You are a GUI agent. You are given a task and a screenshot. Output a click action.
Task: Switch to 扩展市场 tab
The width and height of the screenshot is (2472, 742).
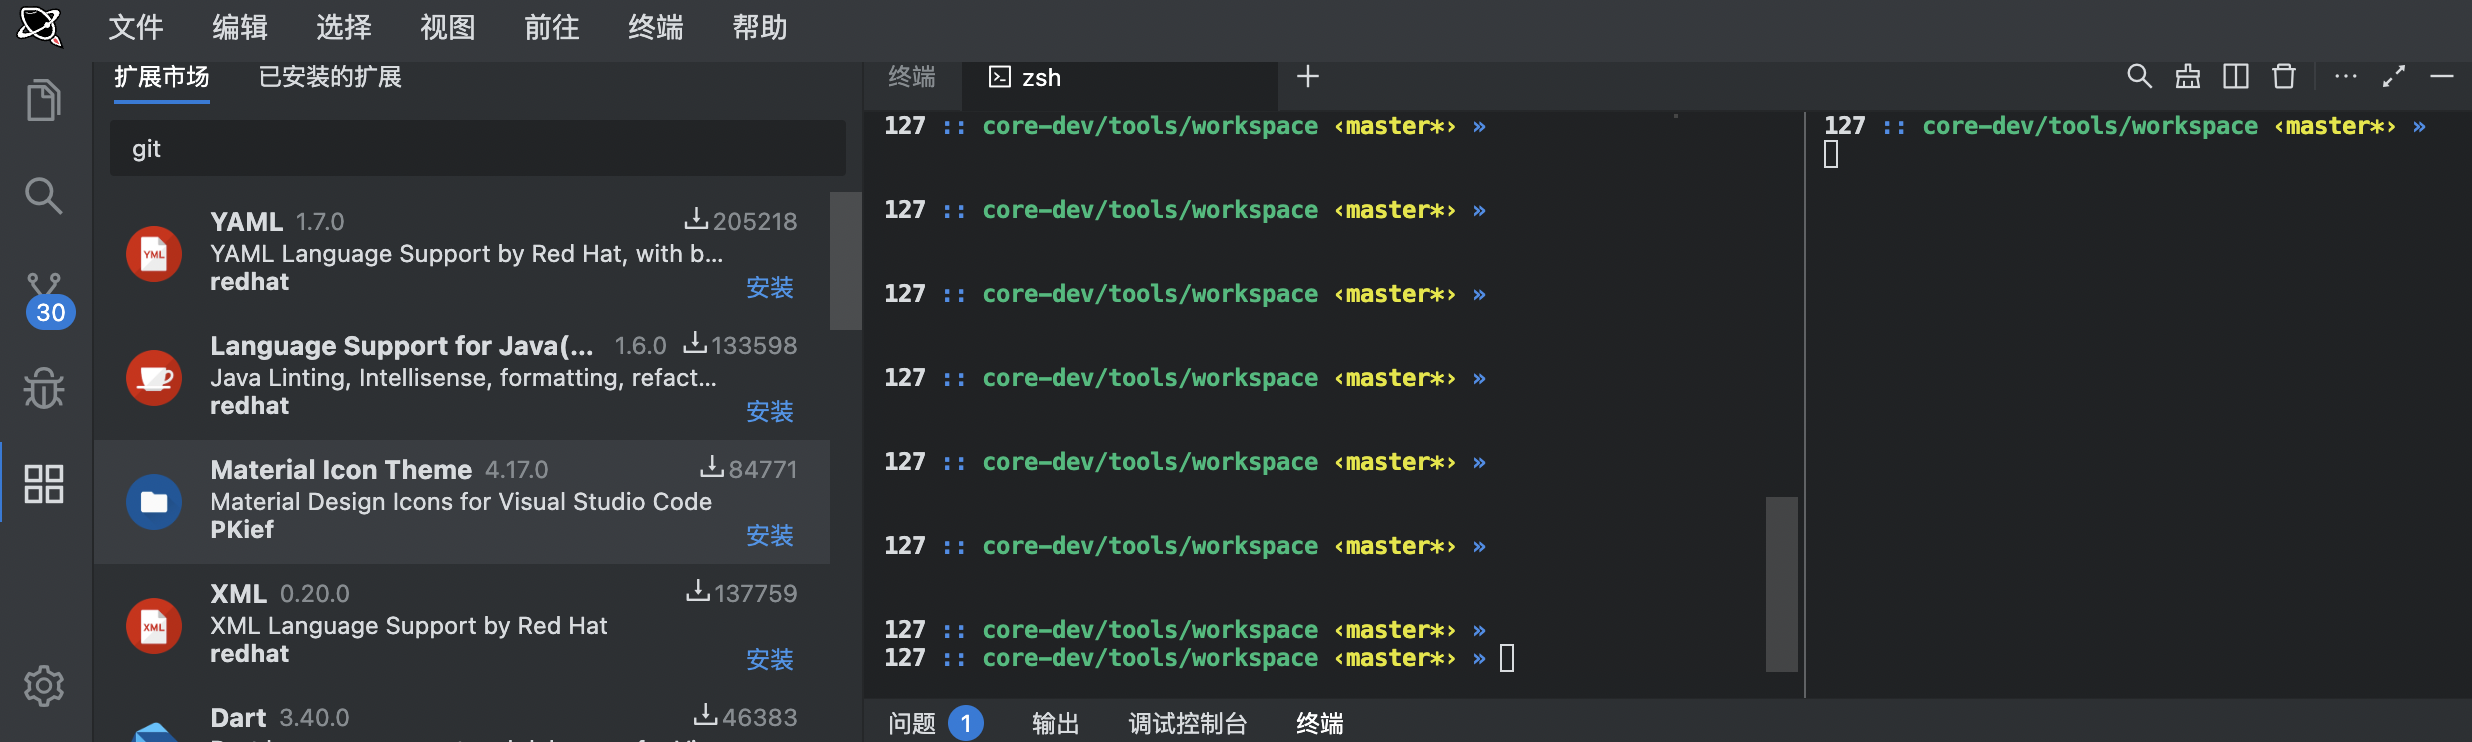[162, 77]
